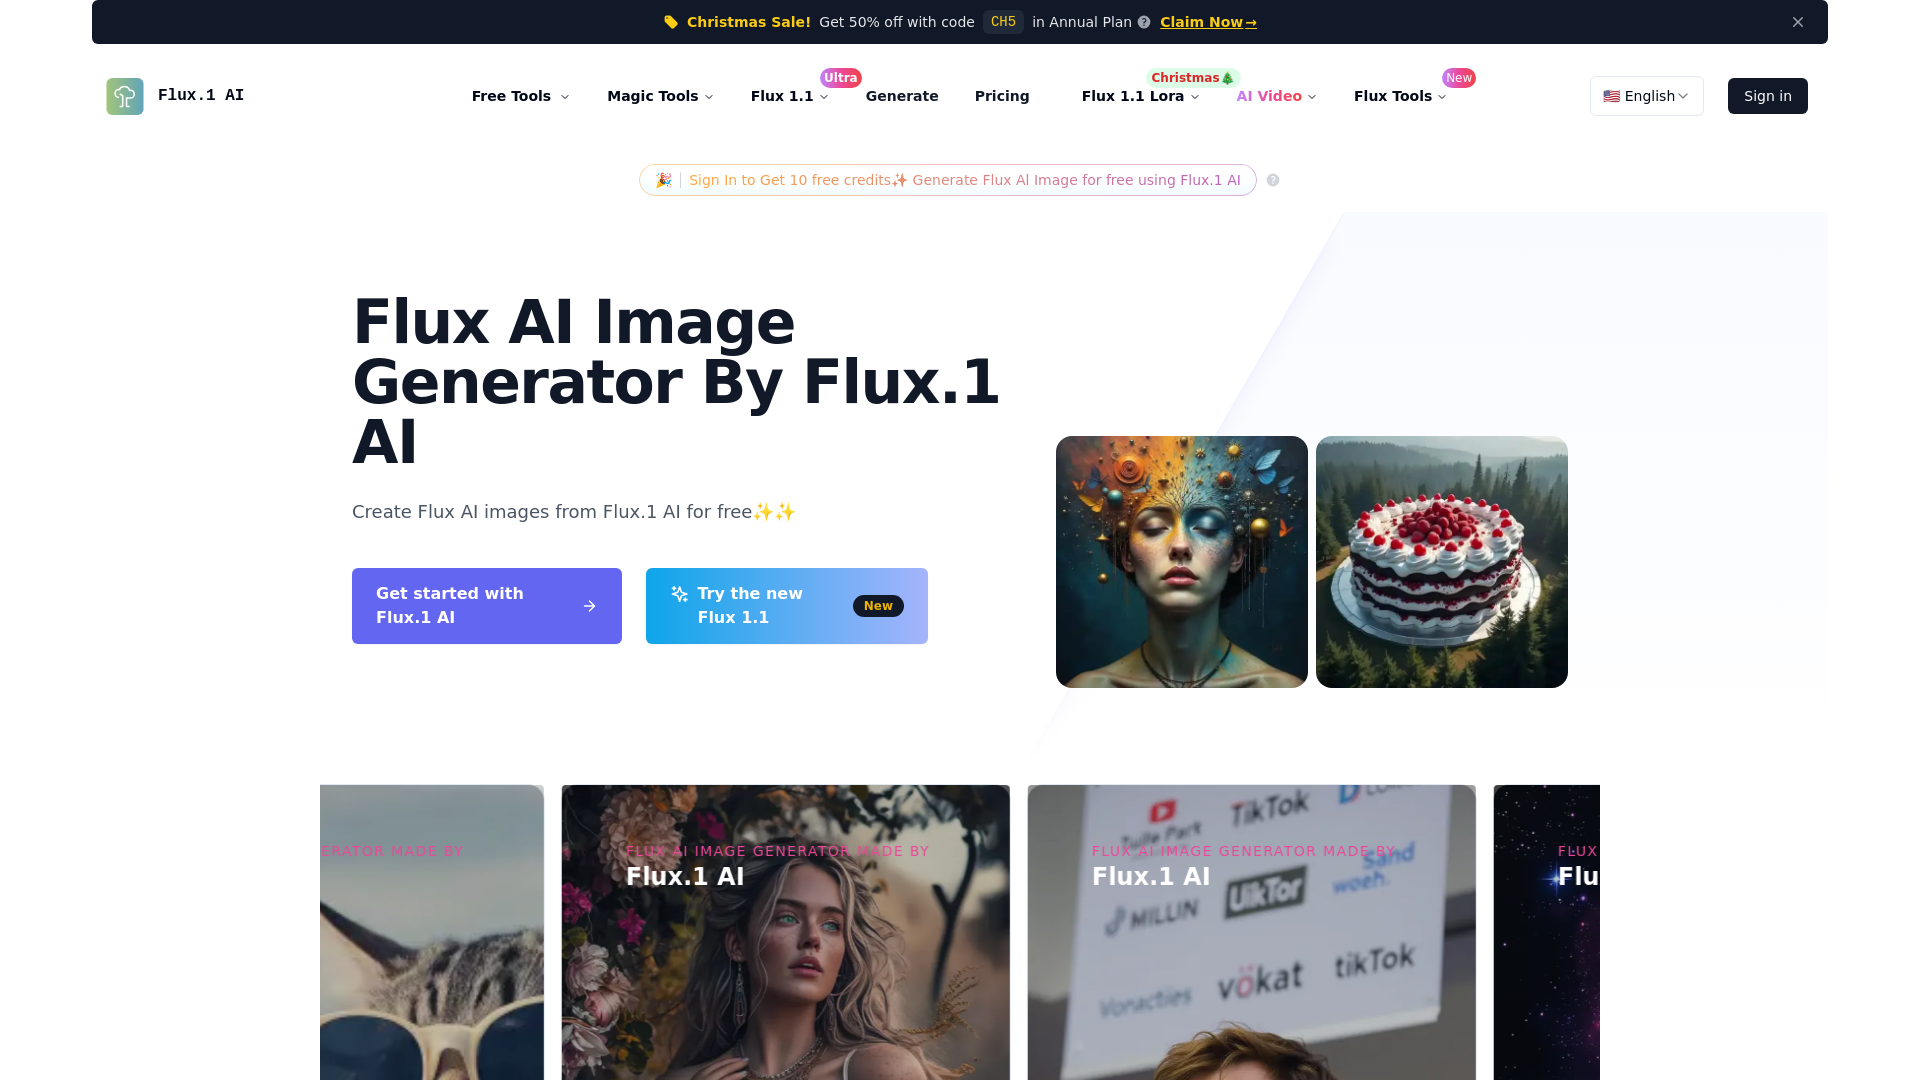The image size is (1920, 1080).
Task: Click the Flux.1 AI logo icon
Action: 124,95
